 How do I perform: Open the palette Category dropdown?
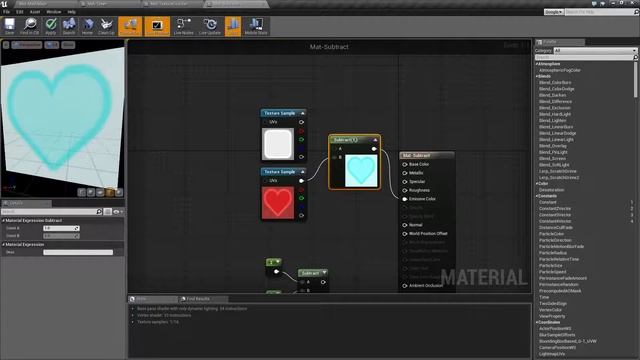[x=595, y=51]
